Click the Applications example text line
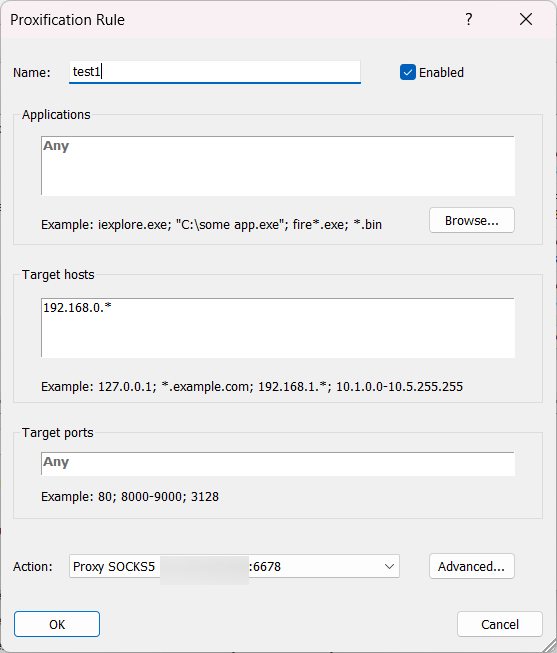Viewport: 557px width, 653px height. pyautogui.click(x=211, y=225)
